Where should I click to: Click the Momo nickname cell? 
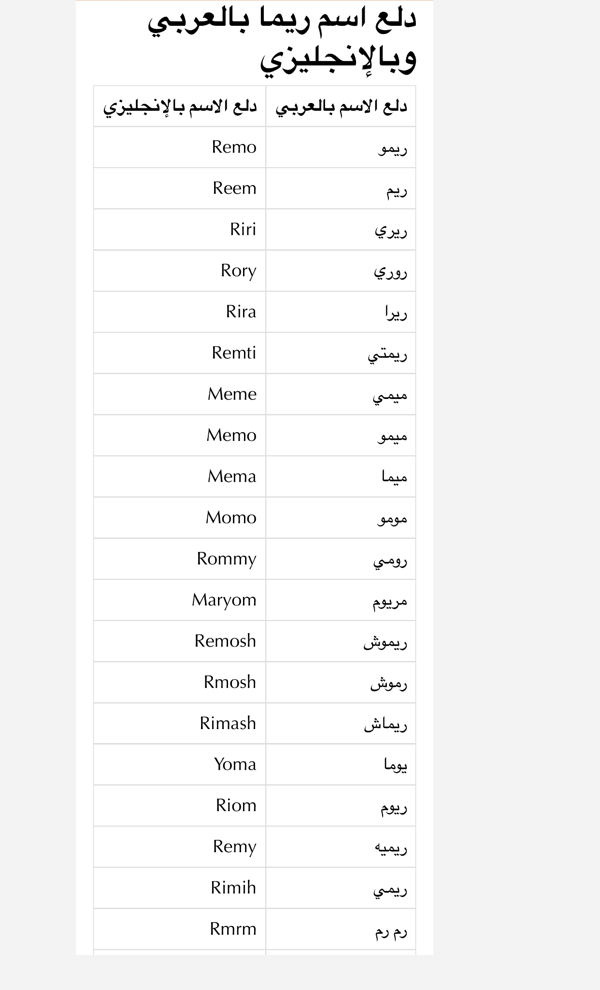coord(179,518)
